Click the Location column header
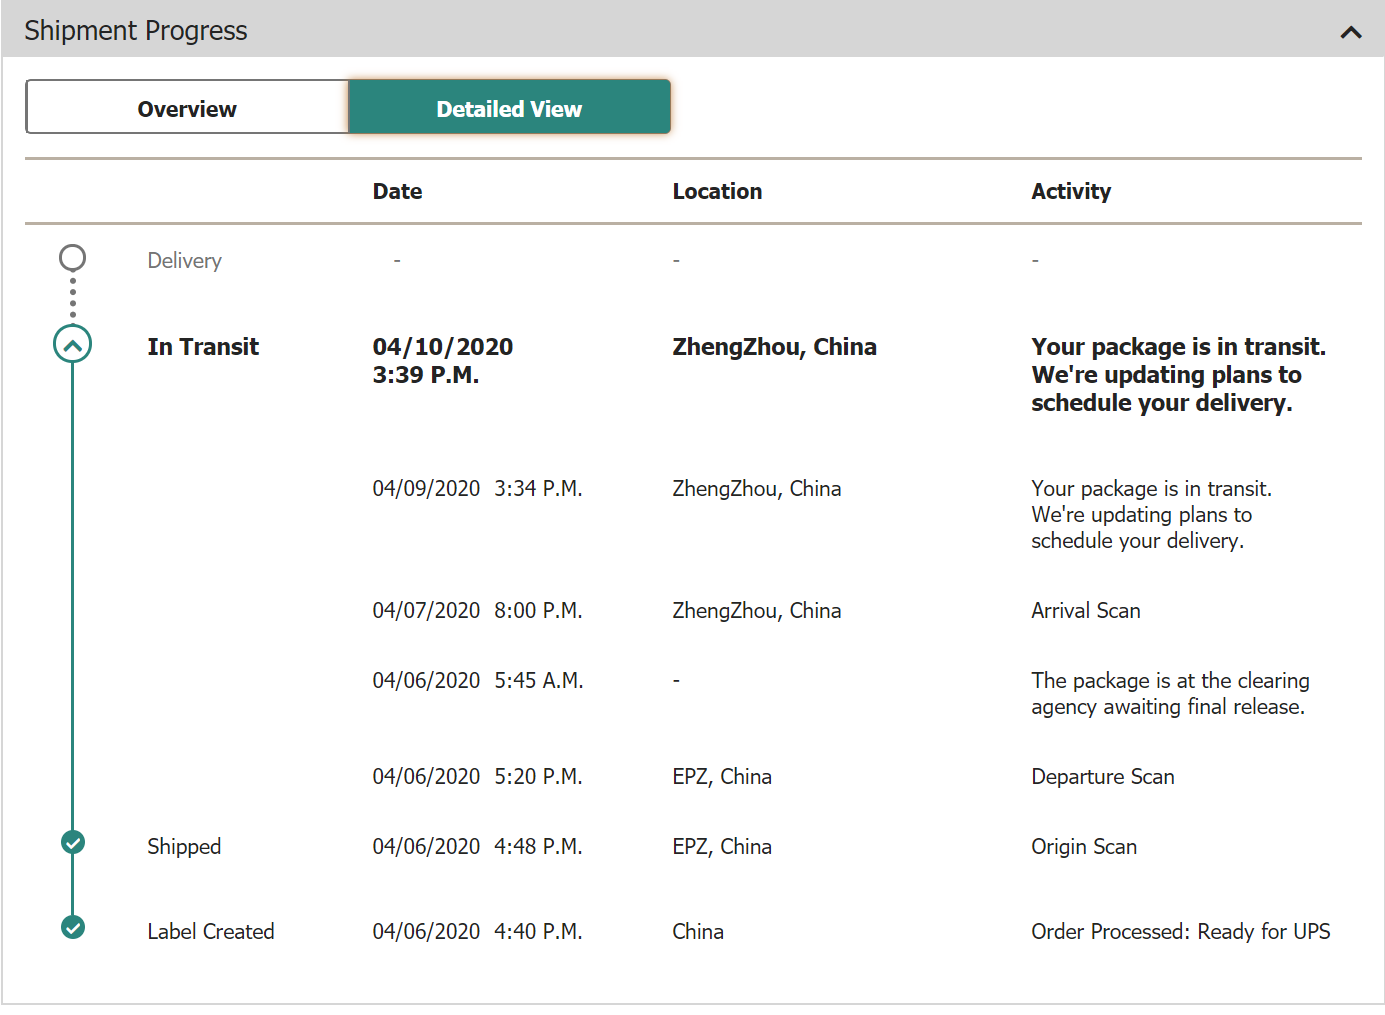This screenshot has height=1015, width=1385. [x=717, y=191]
